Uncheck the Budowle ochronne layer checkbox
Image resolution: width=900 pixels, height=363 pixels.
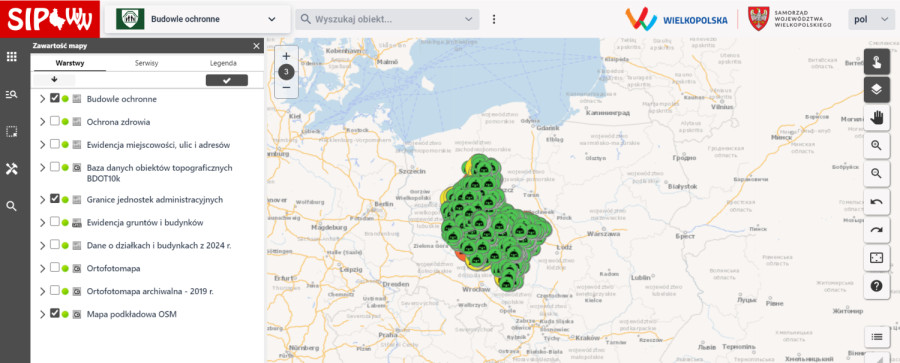[55, 98]
